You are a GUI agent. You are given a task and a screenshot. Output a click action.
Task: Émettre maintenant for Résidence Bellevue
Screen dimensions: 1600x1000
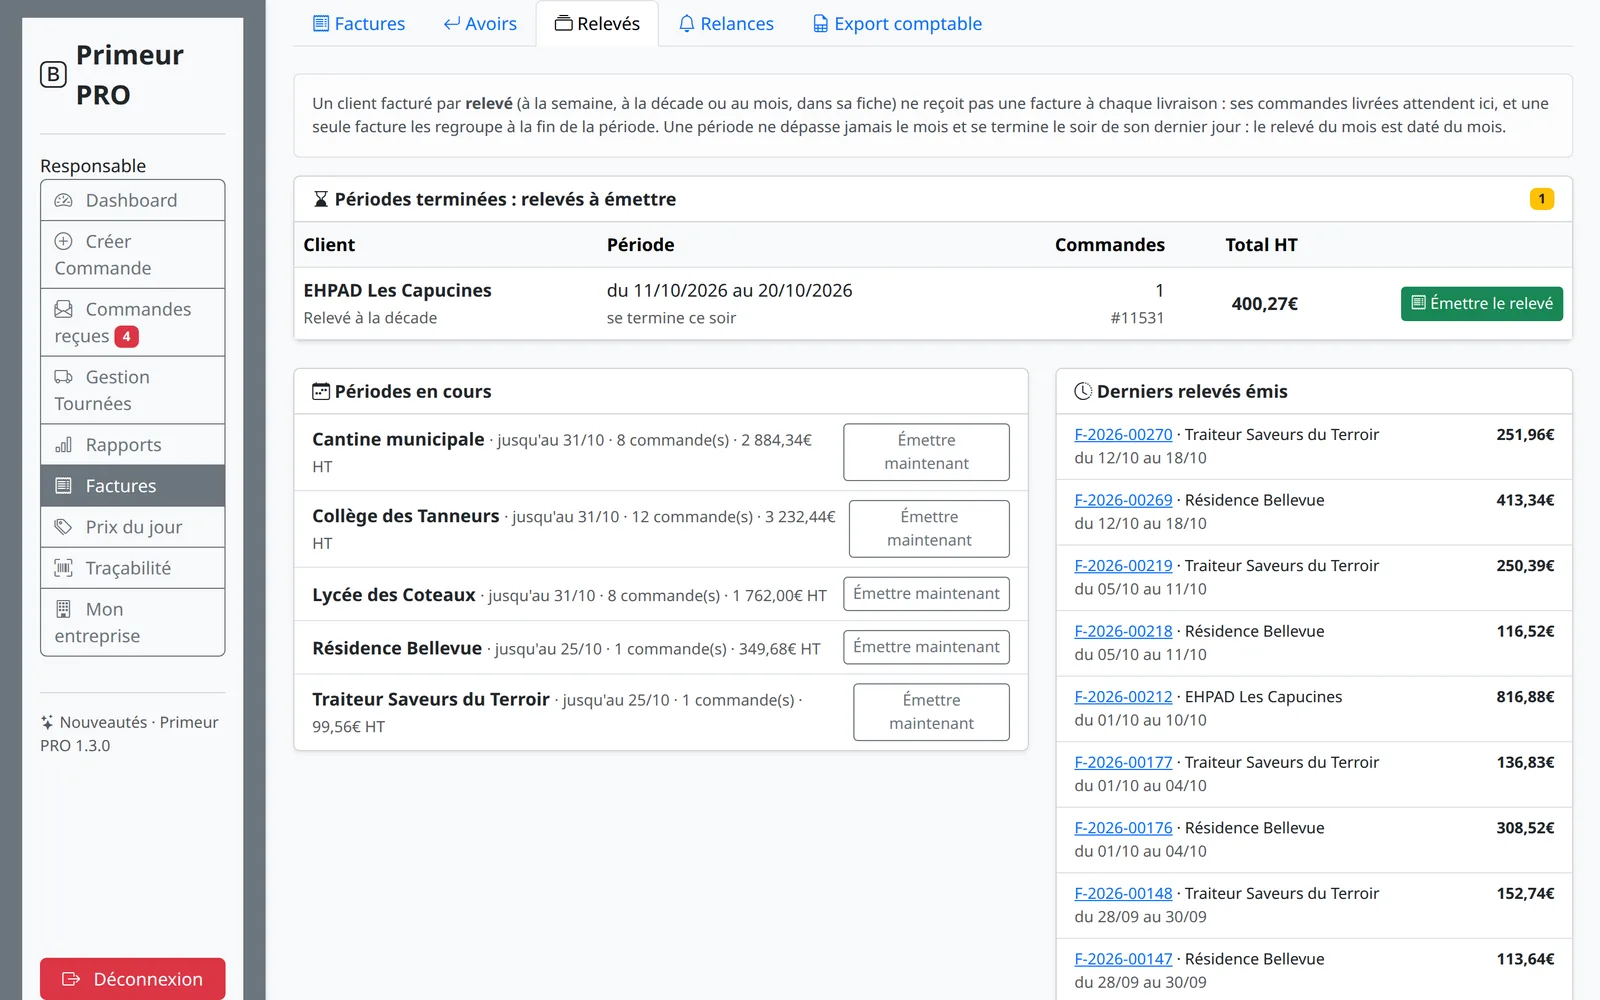point(926,648)
